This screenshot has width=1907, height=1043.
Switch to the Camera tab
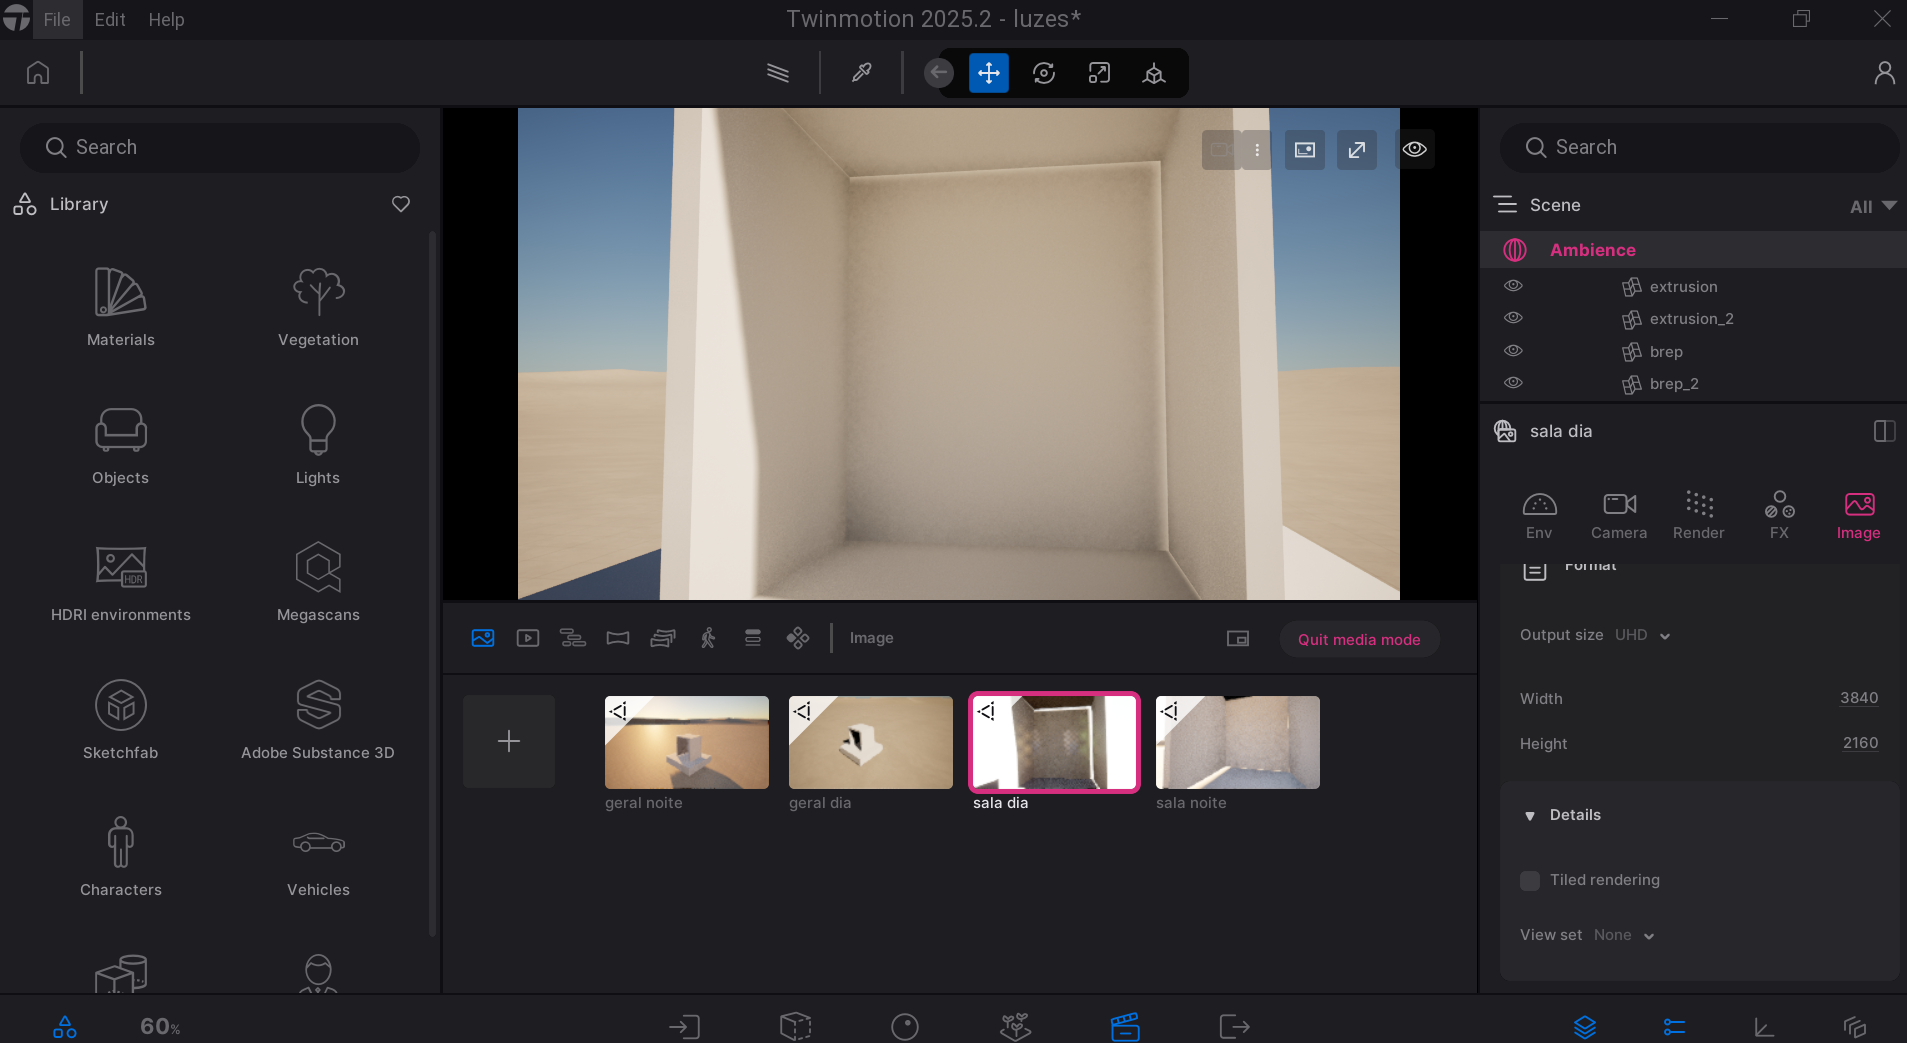(1618, 515)
